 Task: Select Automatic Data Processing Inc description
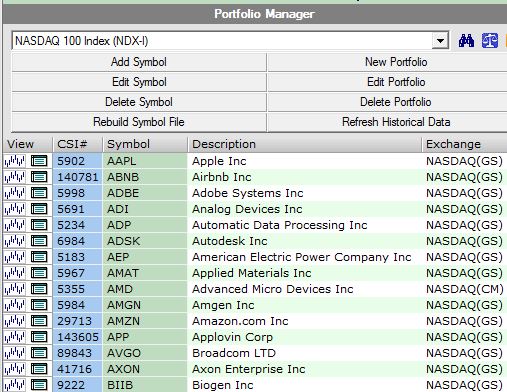click(x=280, y=225)
